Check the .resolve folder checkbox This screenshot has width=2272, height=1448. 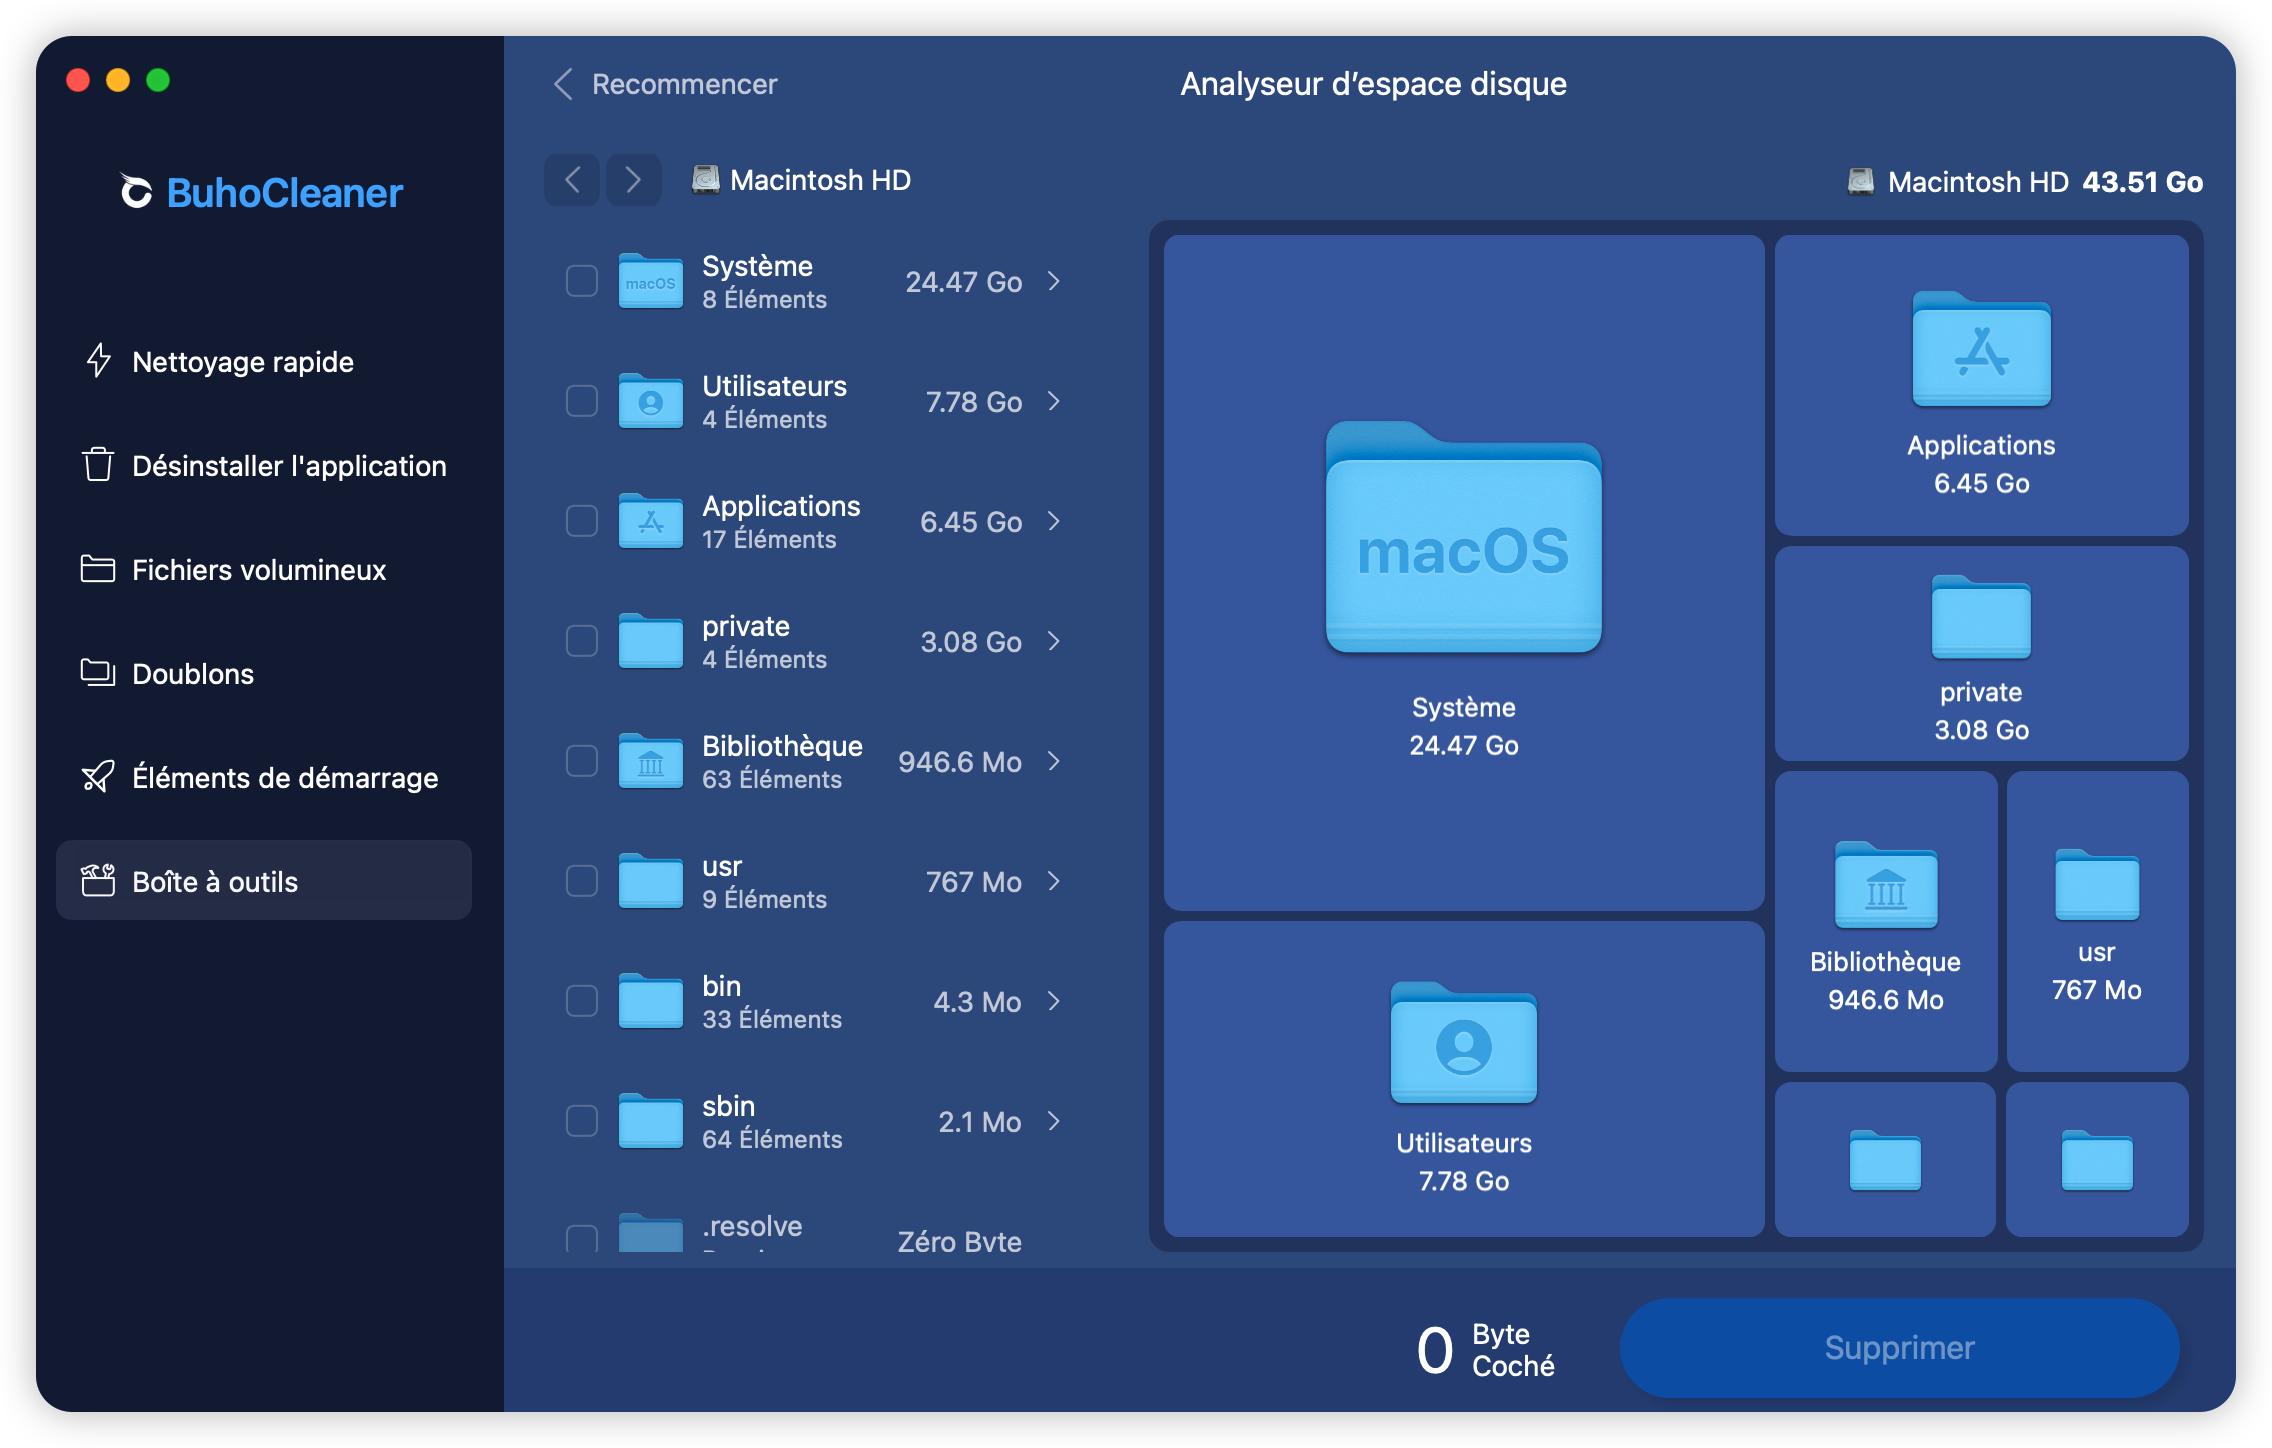[582, 1239]
